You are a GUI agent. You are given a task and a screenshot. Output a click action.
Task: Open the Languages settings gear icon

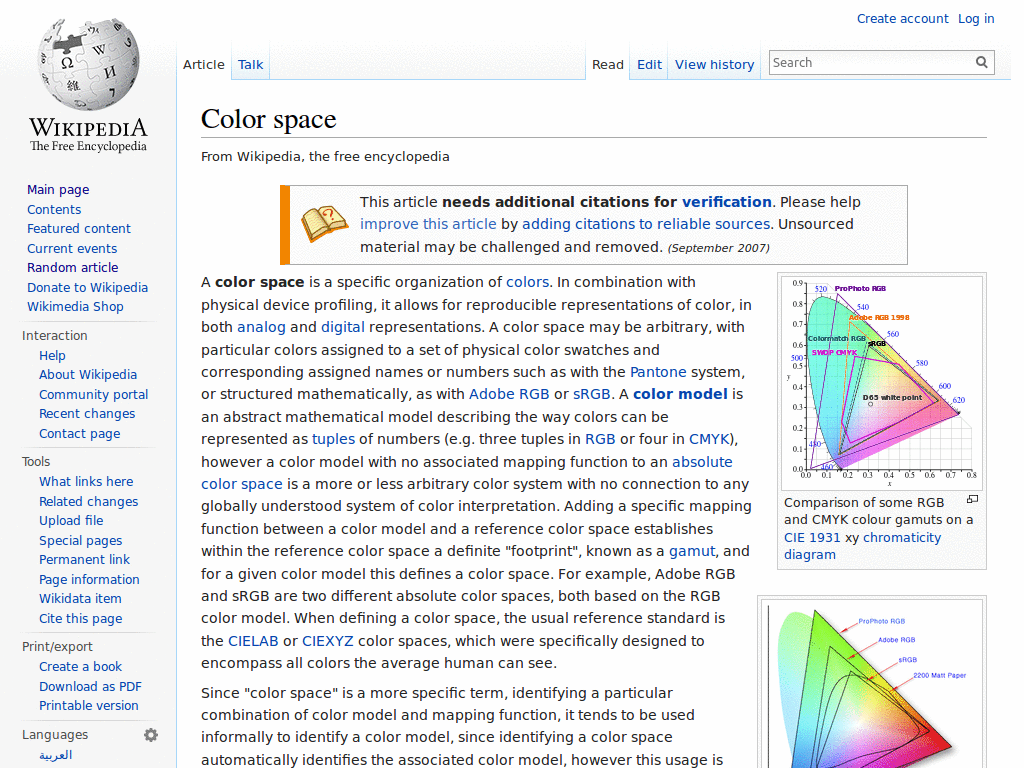click(151, 735)
